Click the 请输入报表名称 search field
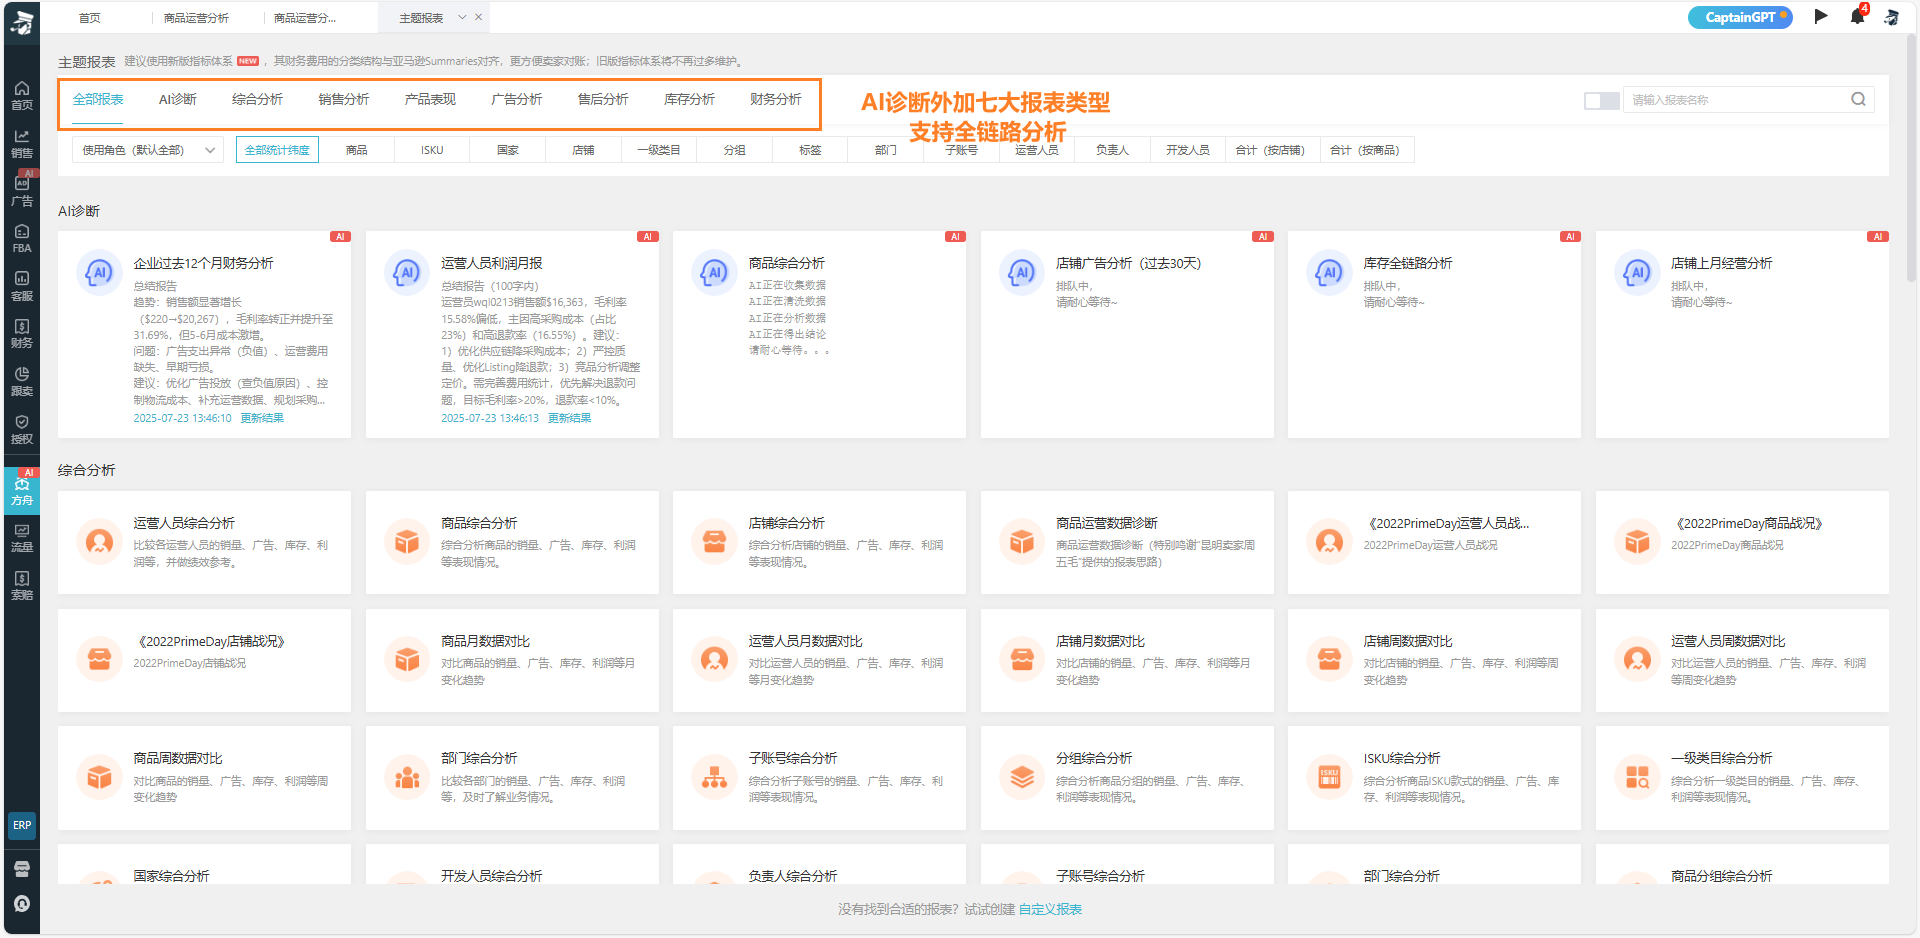 (x=1735, y=100)
